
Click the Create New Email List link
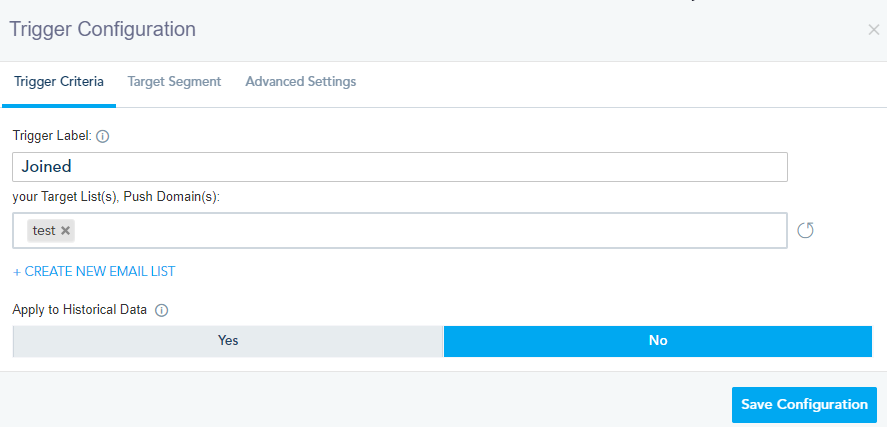click(x=94, y=271)
